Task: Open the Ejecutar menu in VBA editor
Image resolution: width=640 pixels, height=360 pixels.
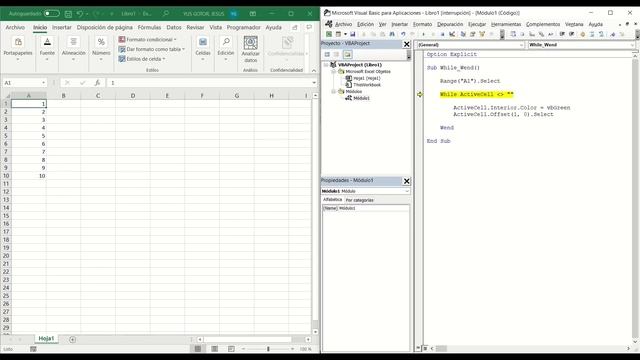Action: pos(477,24)
